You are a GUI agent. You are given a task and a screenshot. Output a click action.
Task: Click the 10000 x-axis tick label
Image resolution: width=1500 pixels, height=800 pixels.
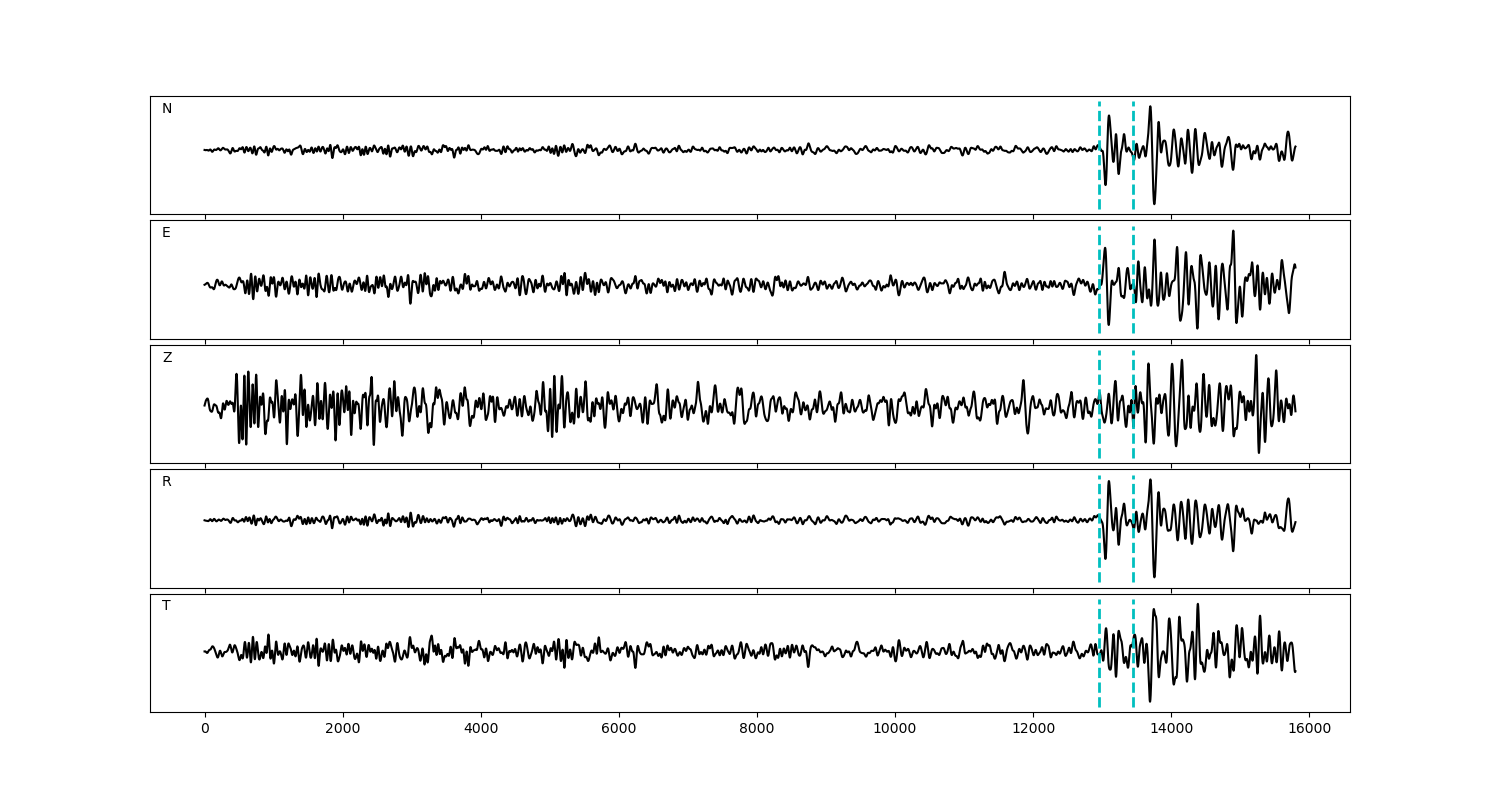tap(895, 730)
